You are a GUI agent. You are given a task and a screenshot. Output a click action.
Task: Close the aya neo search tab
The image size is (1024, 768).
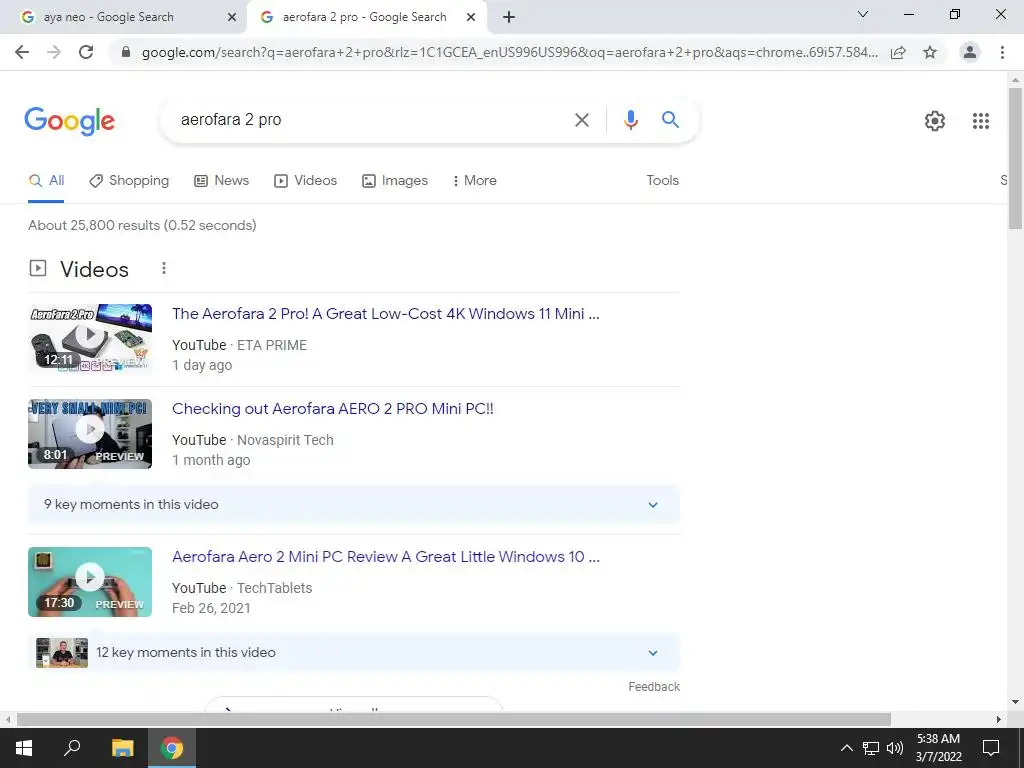tap(232, 17)
